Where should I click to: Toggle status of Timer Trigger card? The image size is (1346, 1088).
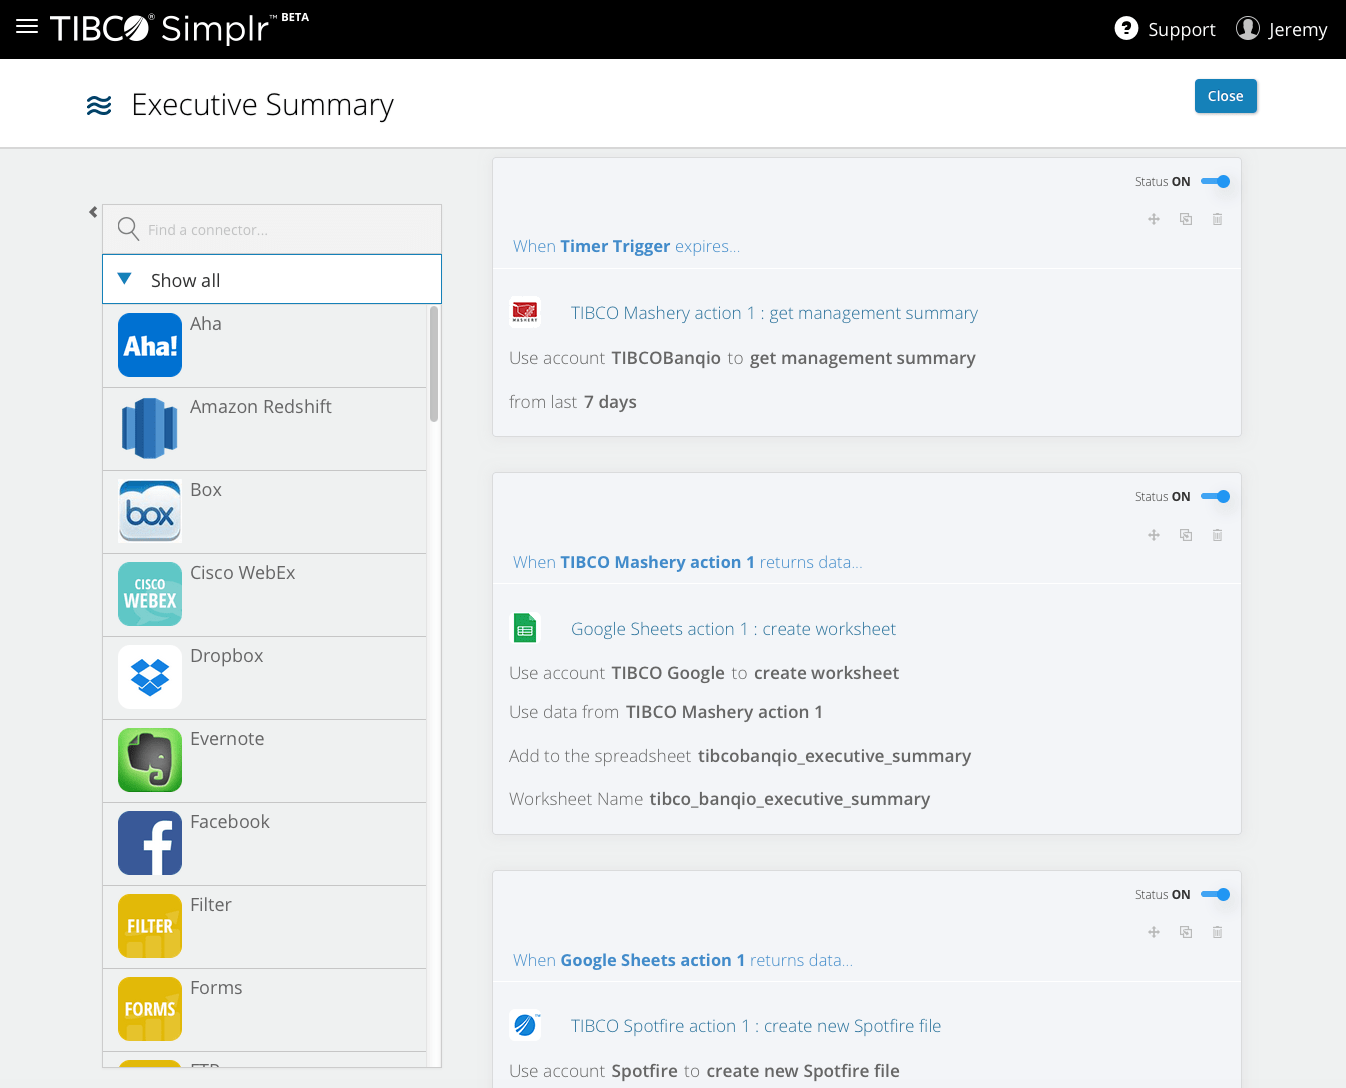pos(1215,181)
